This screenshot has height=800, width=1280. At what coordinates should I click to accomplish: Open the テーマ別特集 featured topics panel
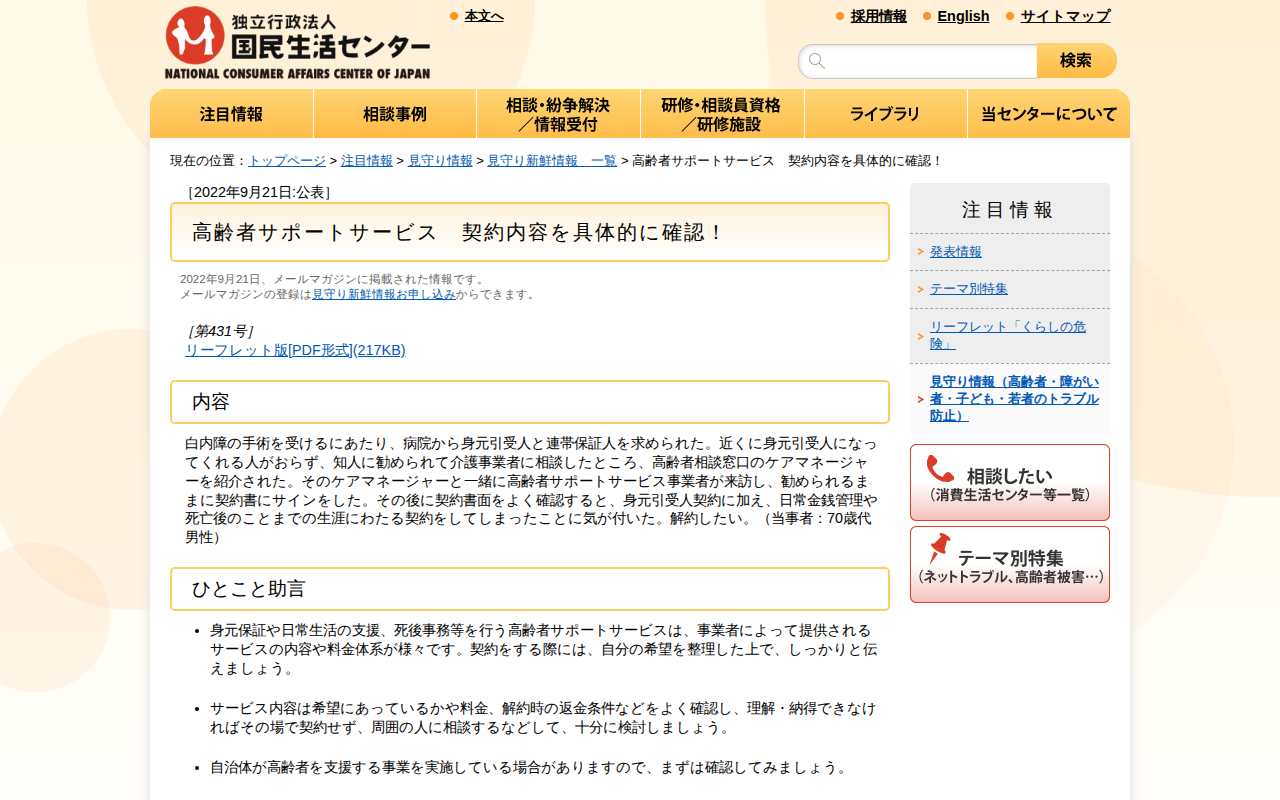coord(1009,563)
